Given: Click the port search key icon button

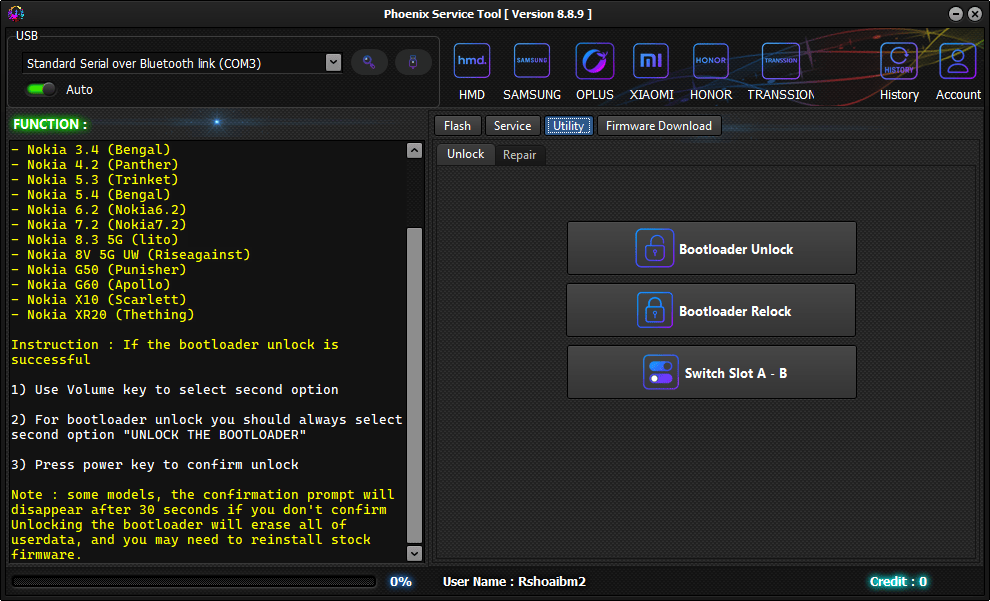Looking at the screenshot, I should click(x=369, y=62).
